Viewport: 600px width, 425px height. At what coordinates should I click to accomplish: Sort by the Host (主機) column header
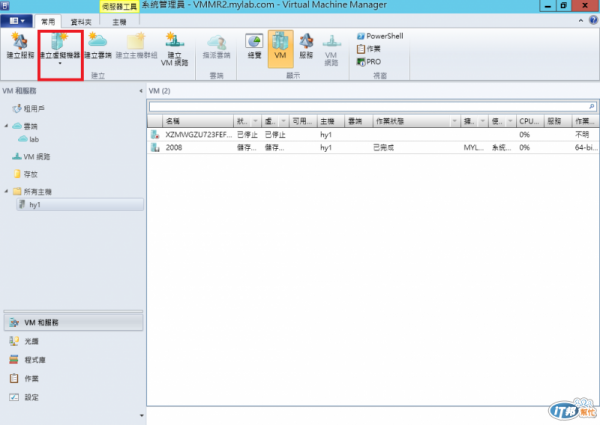(331, 121)
